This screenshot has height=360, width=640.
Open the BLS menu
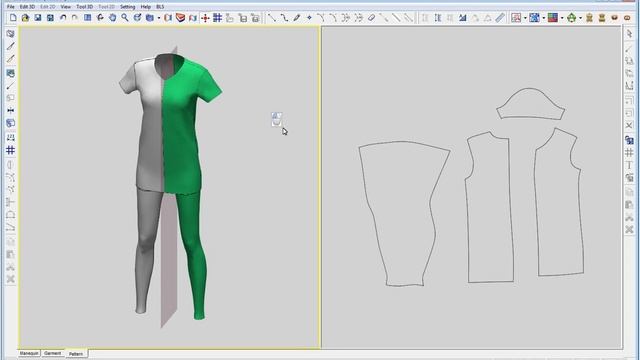160,7
